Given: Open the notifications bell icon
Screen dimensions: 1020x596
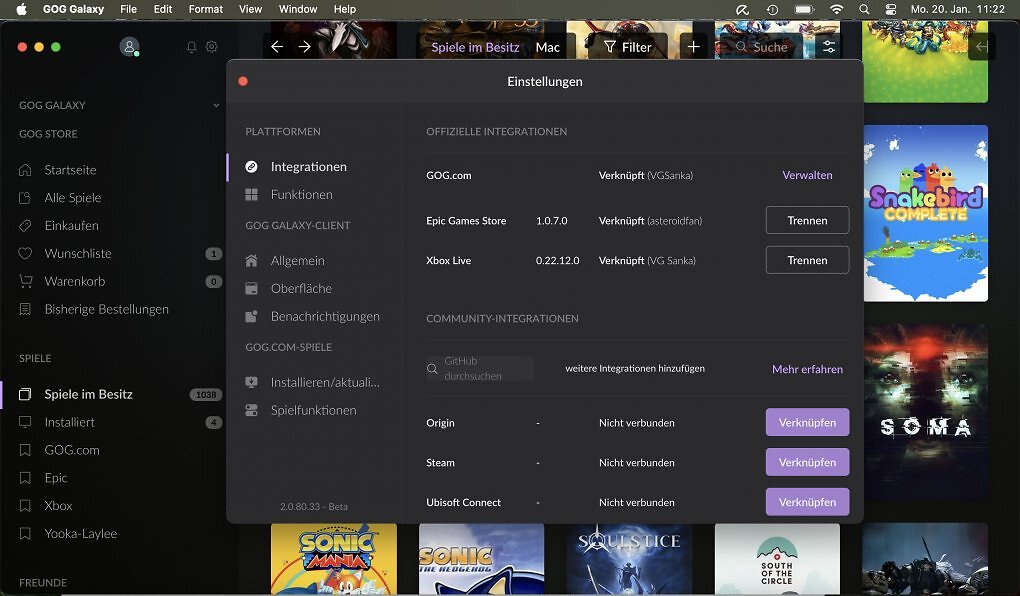Looking at the screenshot, I should (191, 47).
